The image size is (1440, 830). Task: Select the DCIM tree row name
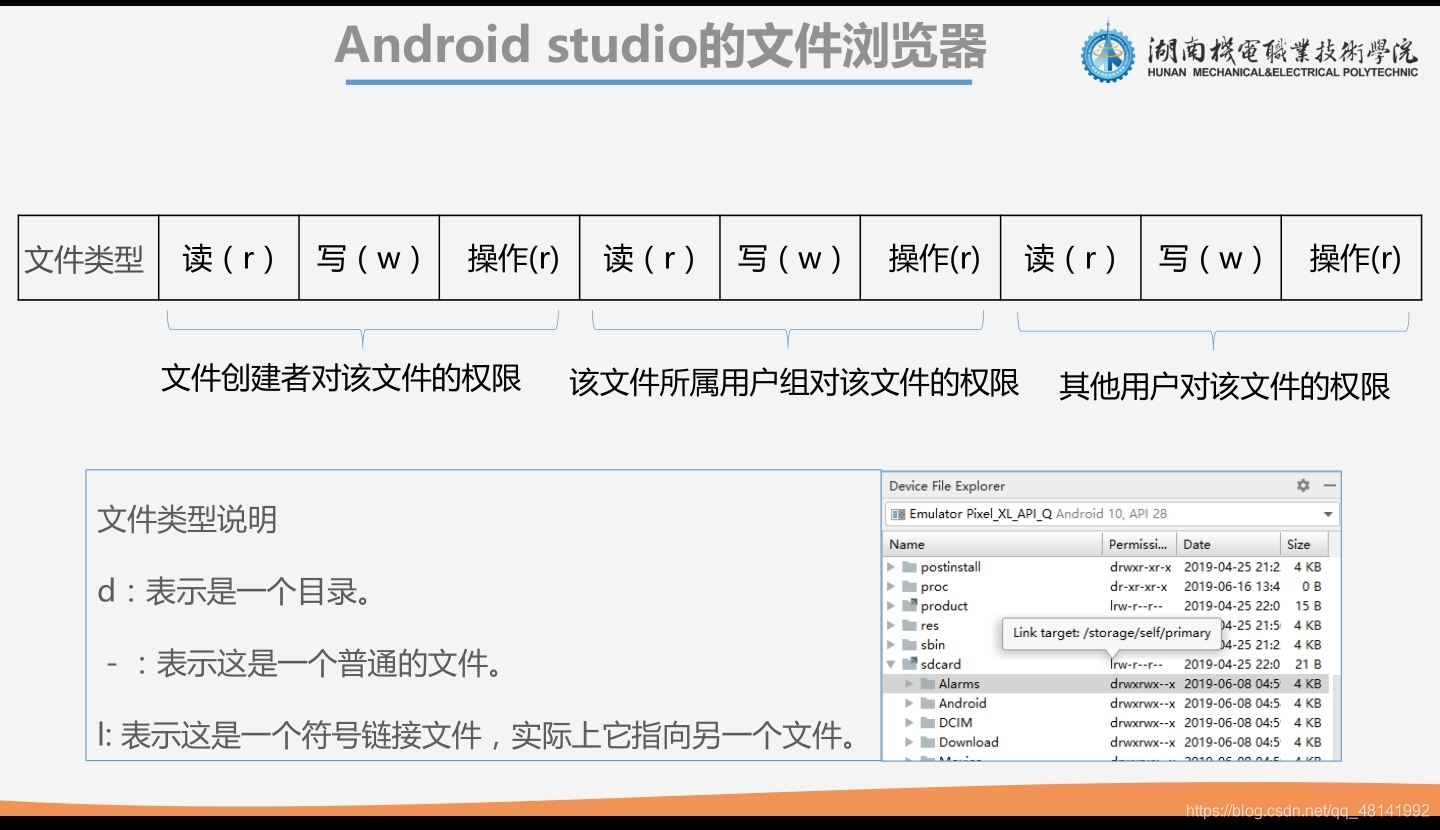click(x=956, y=723)
